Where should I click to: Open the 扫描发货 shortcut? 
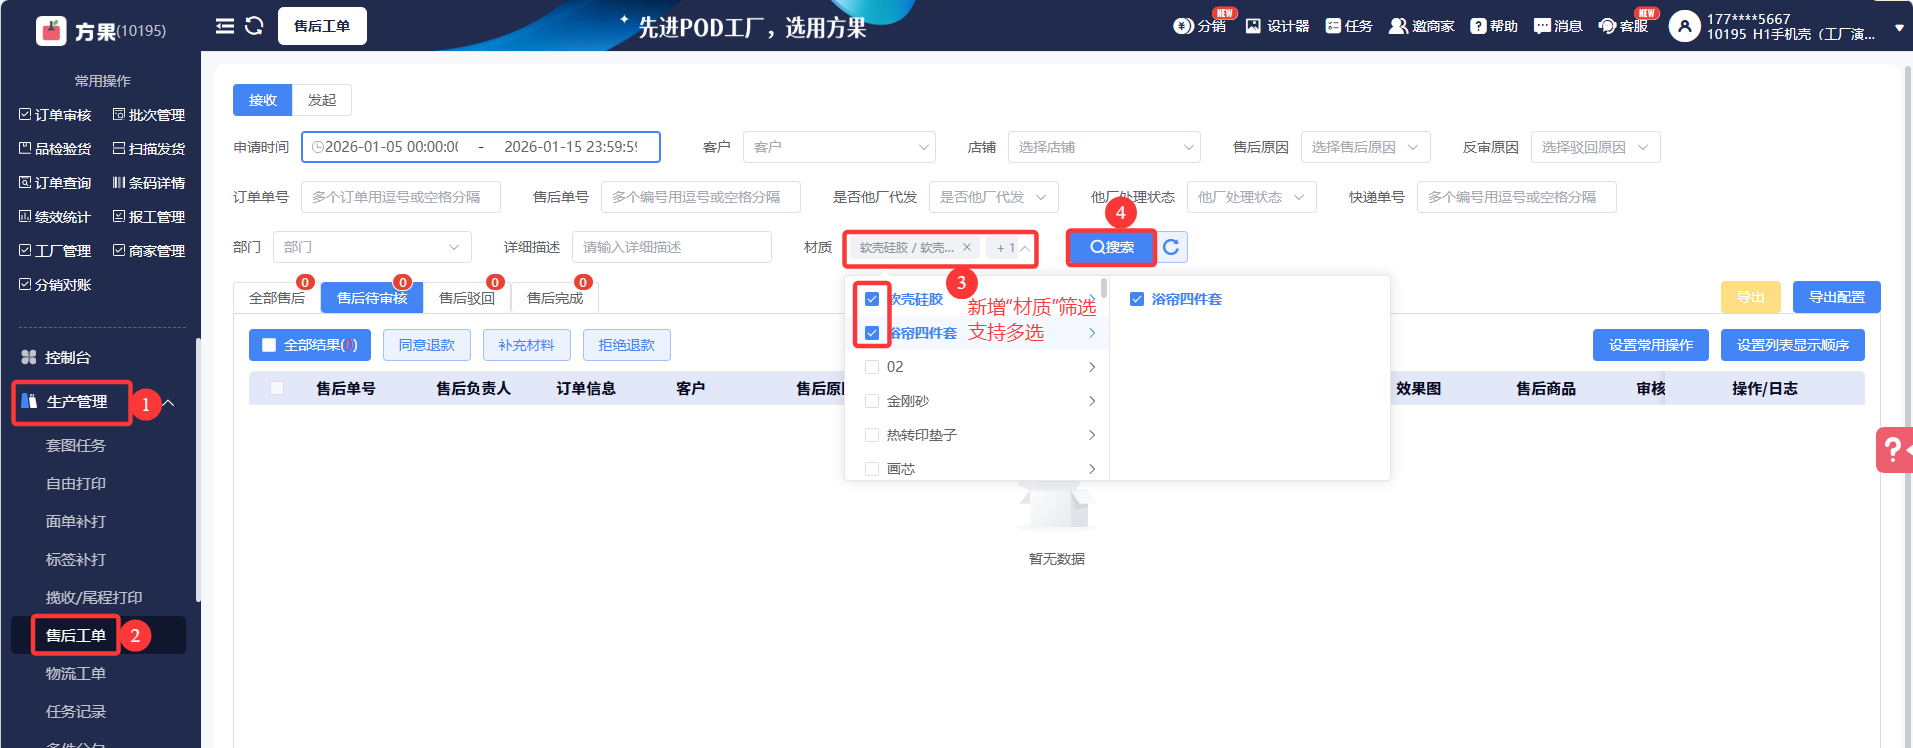pos(149,149)
